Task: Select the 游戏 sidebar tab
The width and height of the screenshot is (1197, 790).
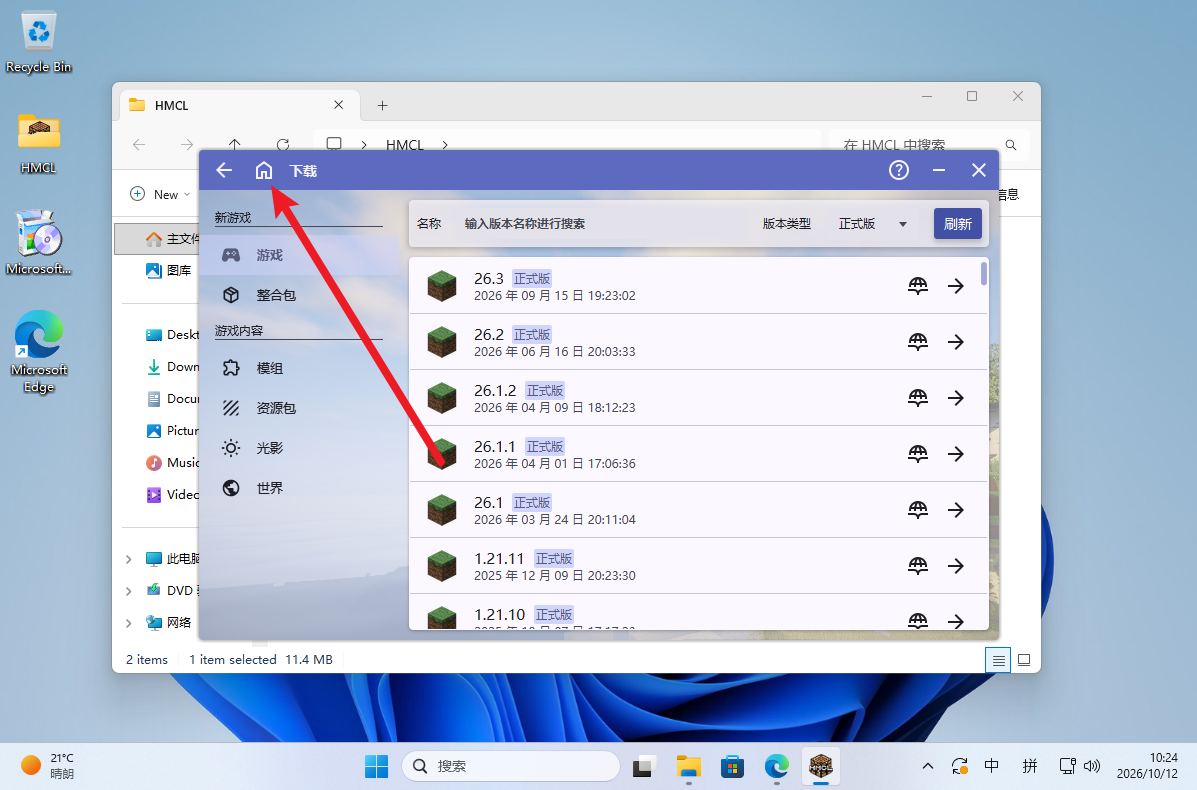Action: click(x=298, y=255)
